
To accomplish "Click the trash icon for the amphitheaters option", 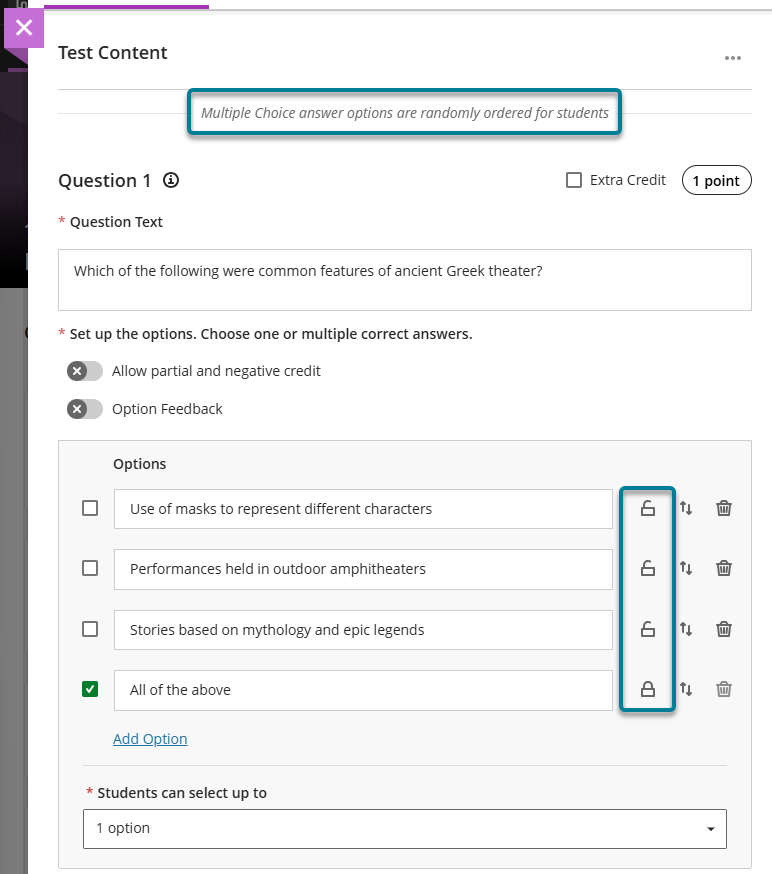I will click(724, 568).
